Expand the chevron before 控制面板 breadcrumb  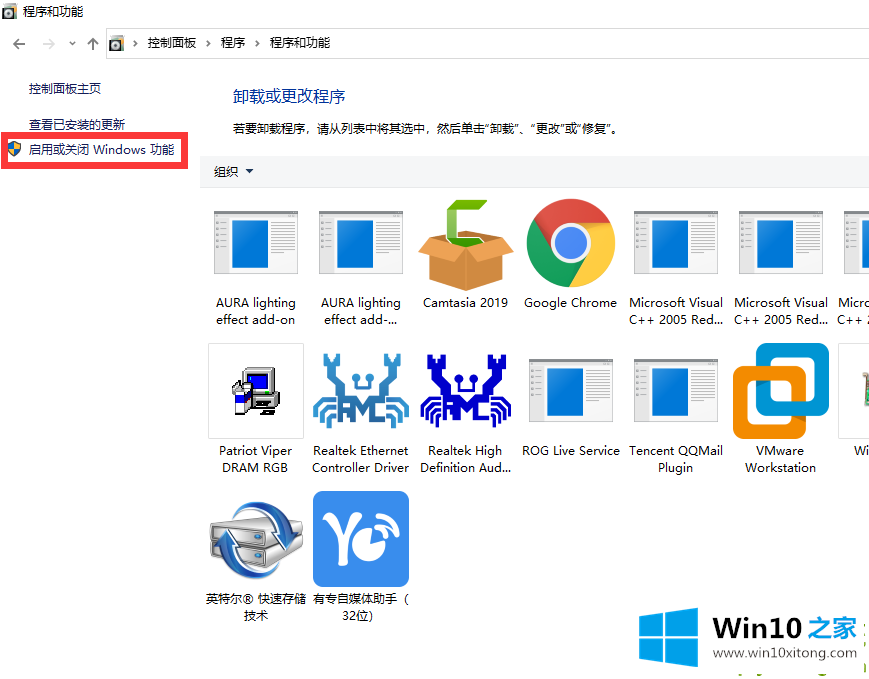[x=135, y=43]
